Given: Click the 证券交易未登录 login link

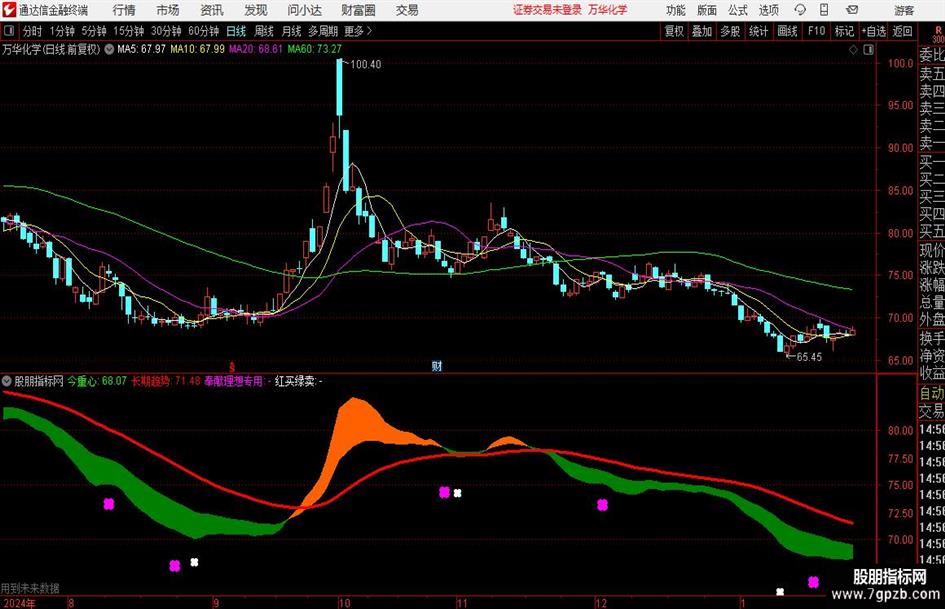Looking at the screenshot, I should click(547, 10).
